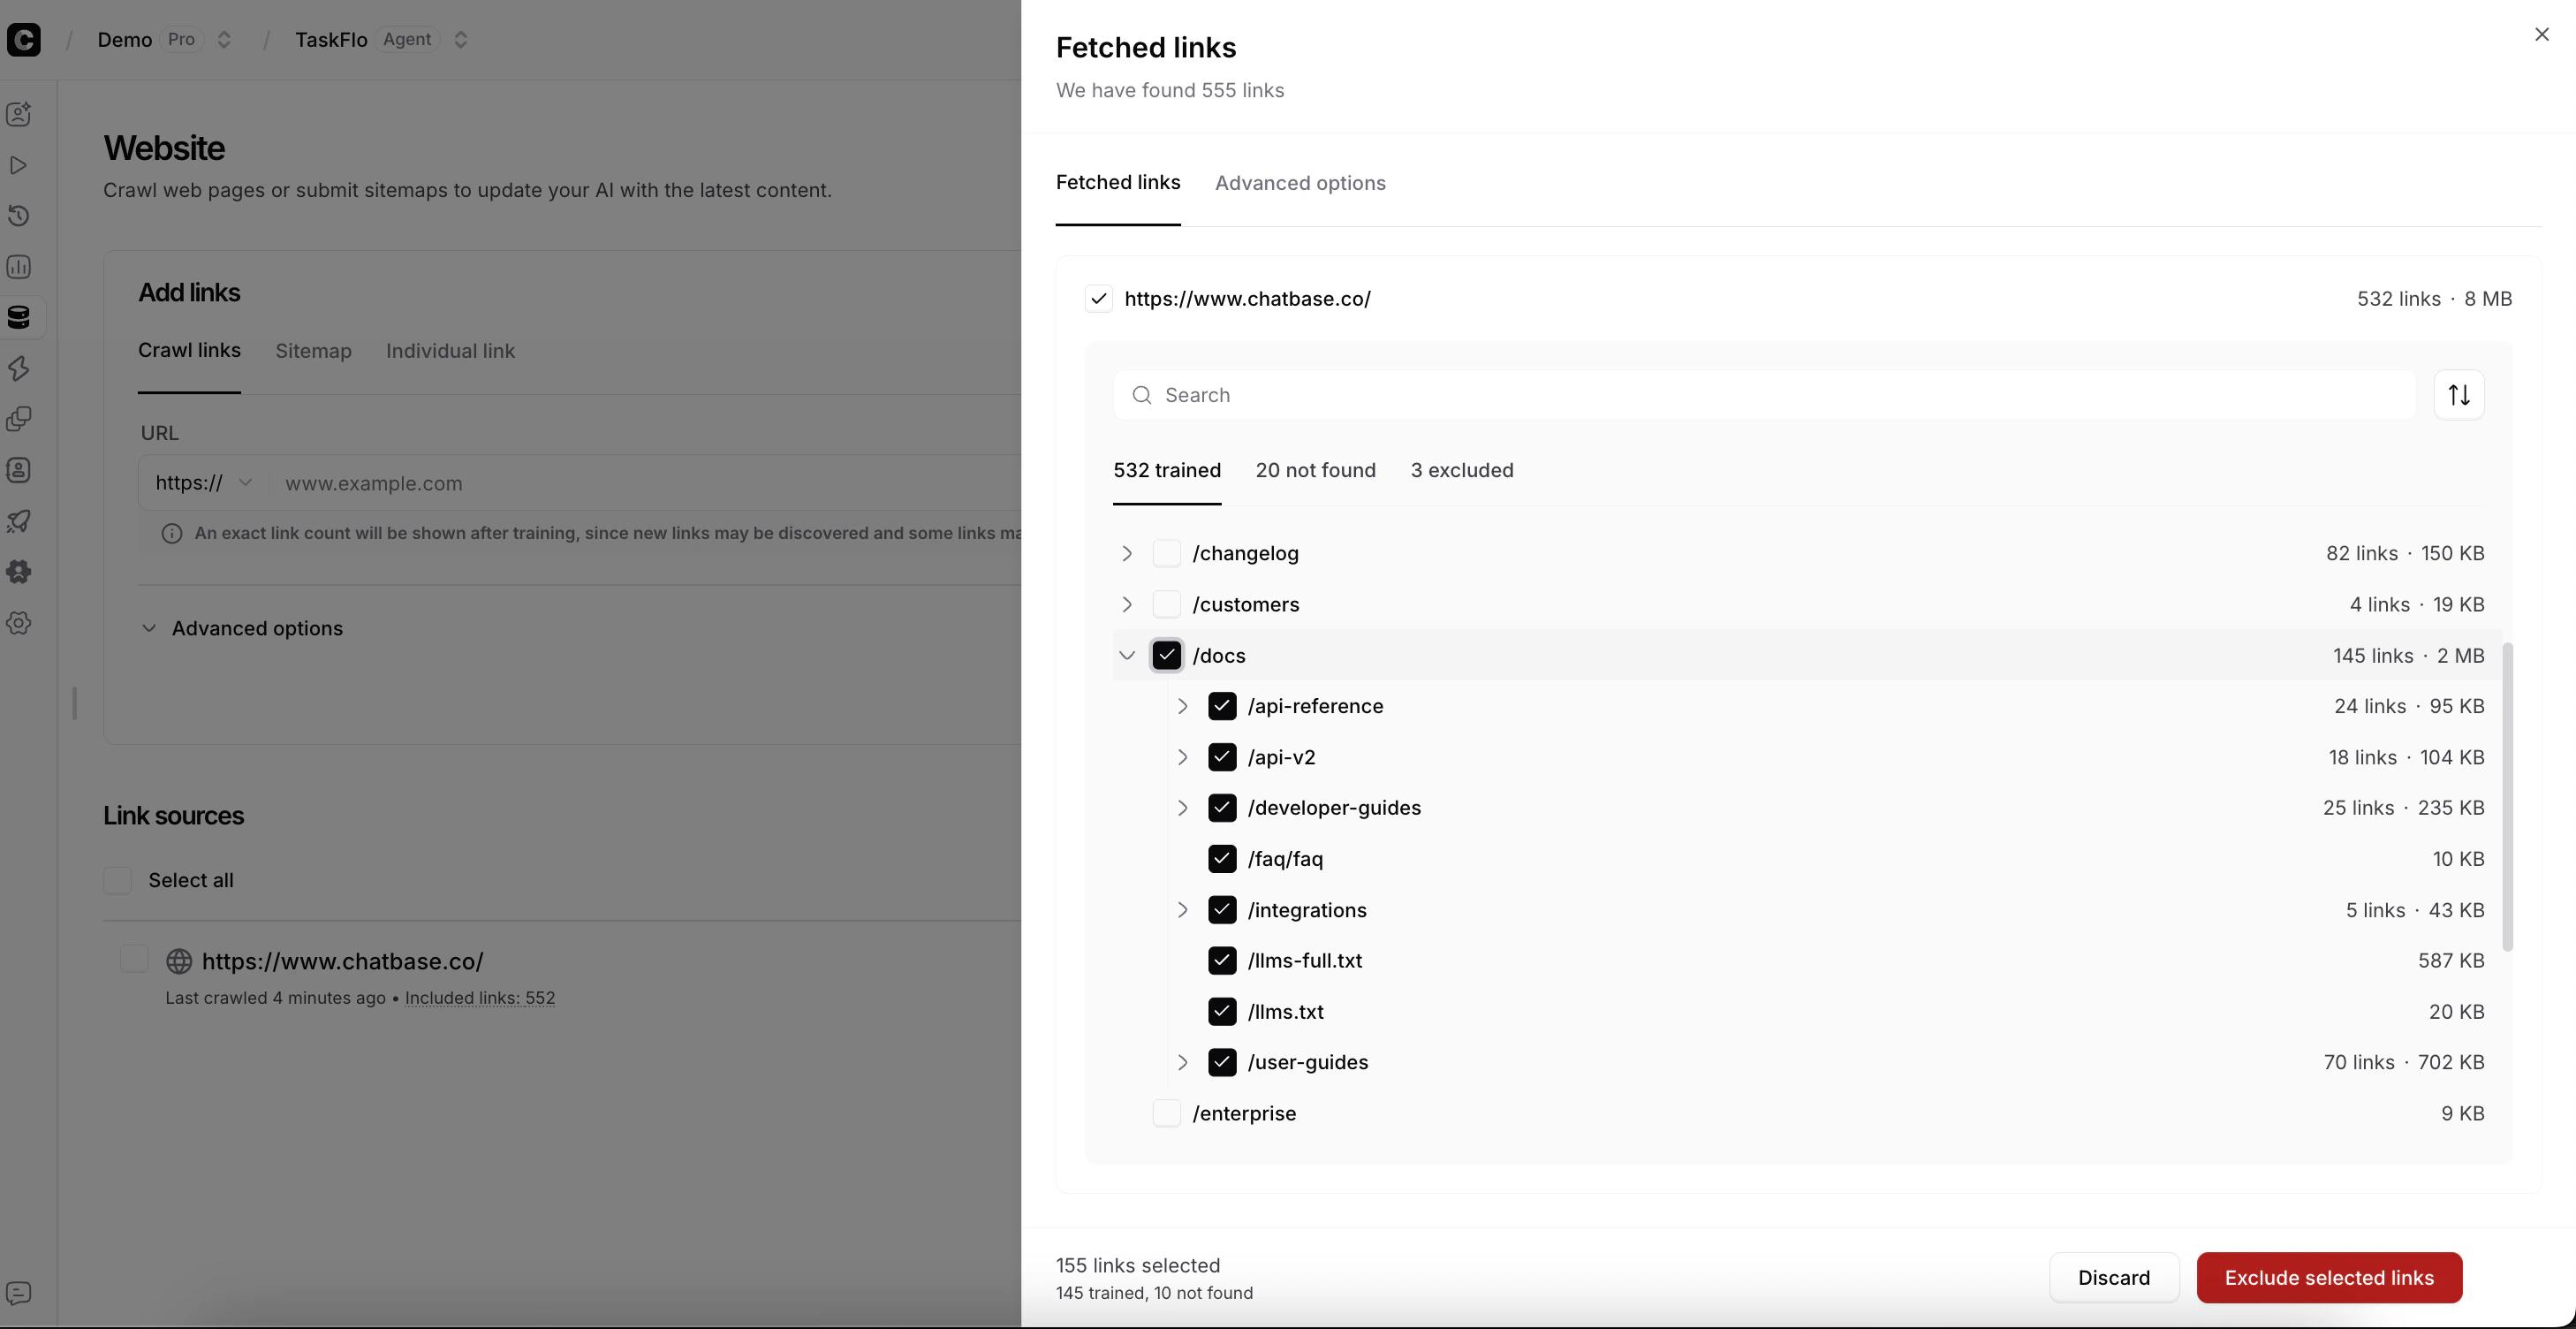This screenshot has width=2576, height=1329.
Task: Switch to the 20 not found tab
Action: pyautogui.click(x=1315, y=470)
